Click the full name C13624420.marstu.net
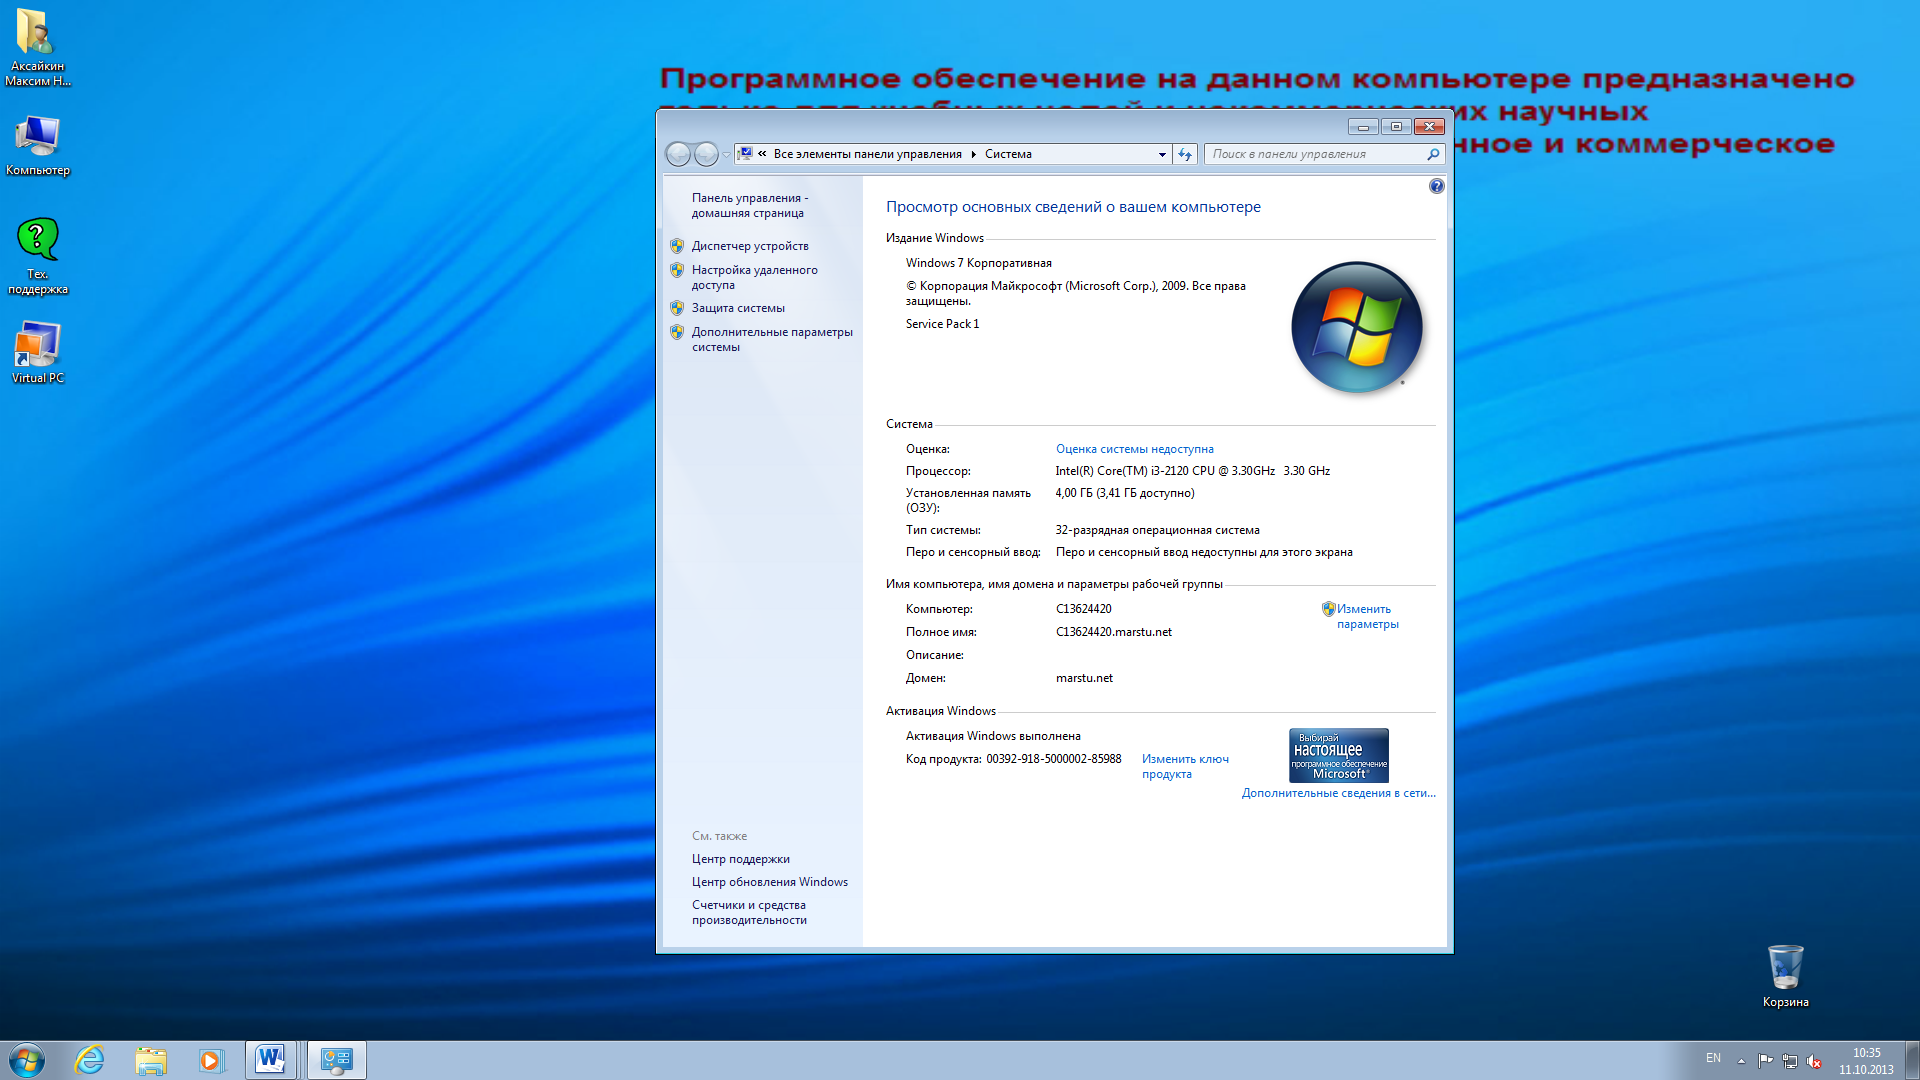 (1113, 632)
